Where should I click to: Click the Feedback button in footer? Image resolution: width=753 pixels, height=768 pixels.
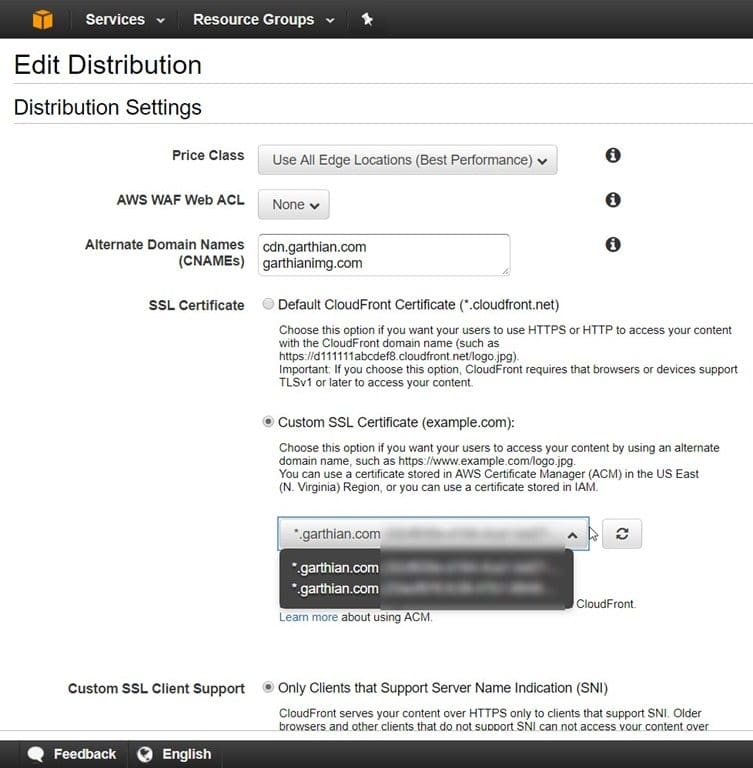73,754
